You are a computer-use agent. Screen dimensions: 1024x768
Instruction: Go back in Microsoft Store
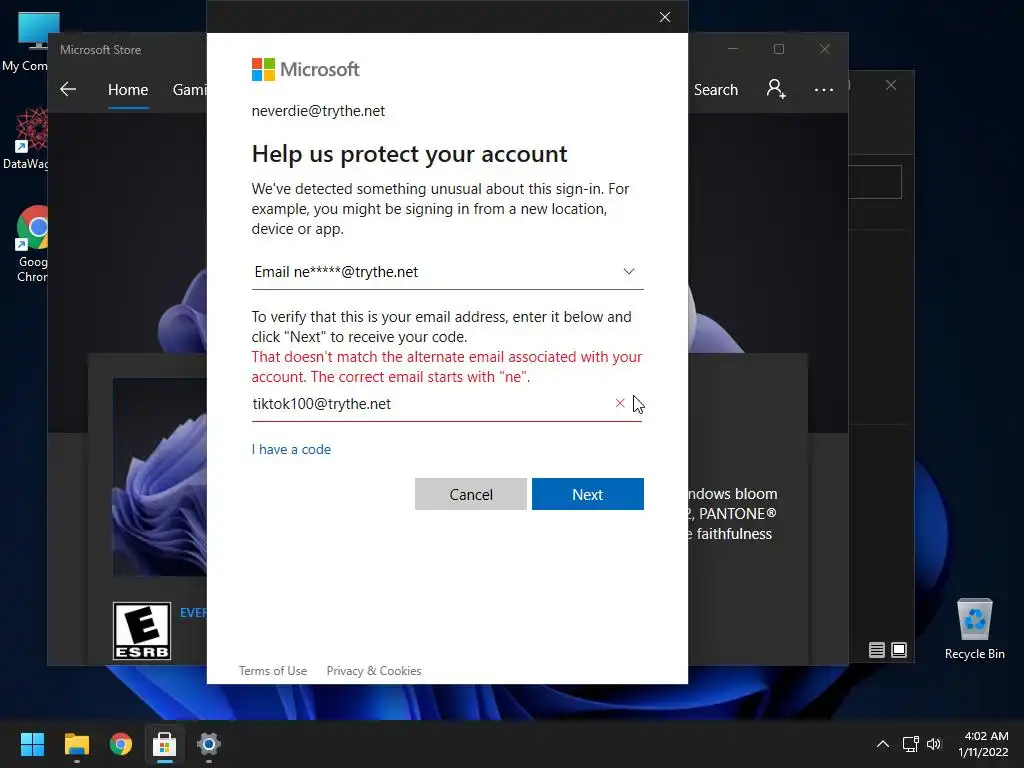pos(68,89)
